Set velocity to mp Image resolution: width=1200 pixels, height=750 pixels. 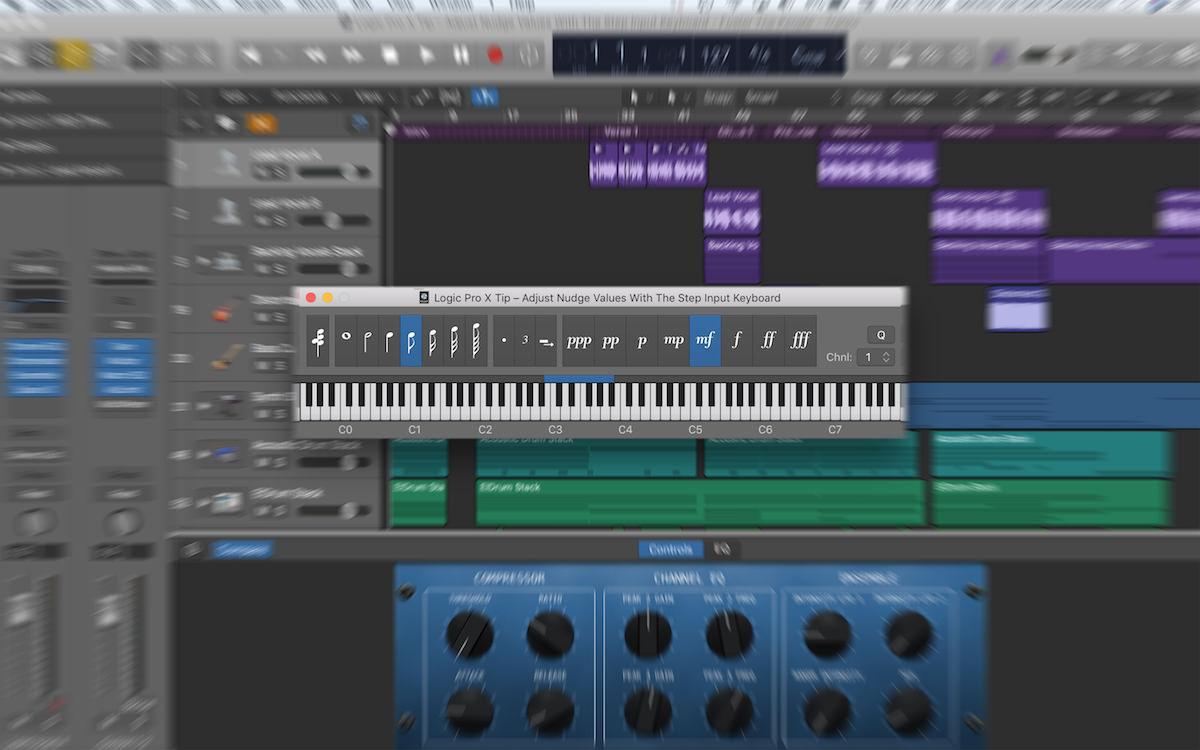[674, 341]
